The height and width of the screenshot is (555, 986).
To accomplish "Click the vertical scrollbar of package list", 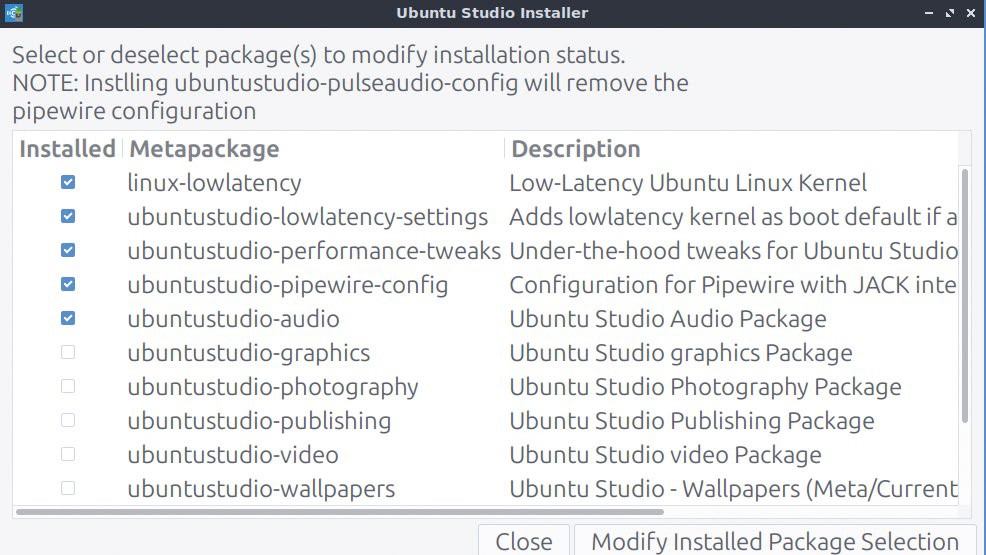I will (965, 295).
